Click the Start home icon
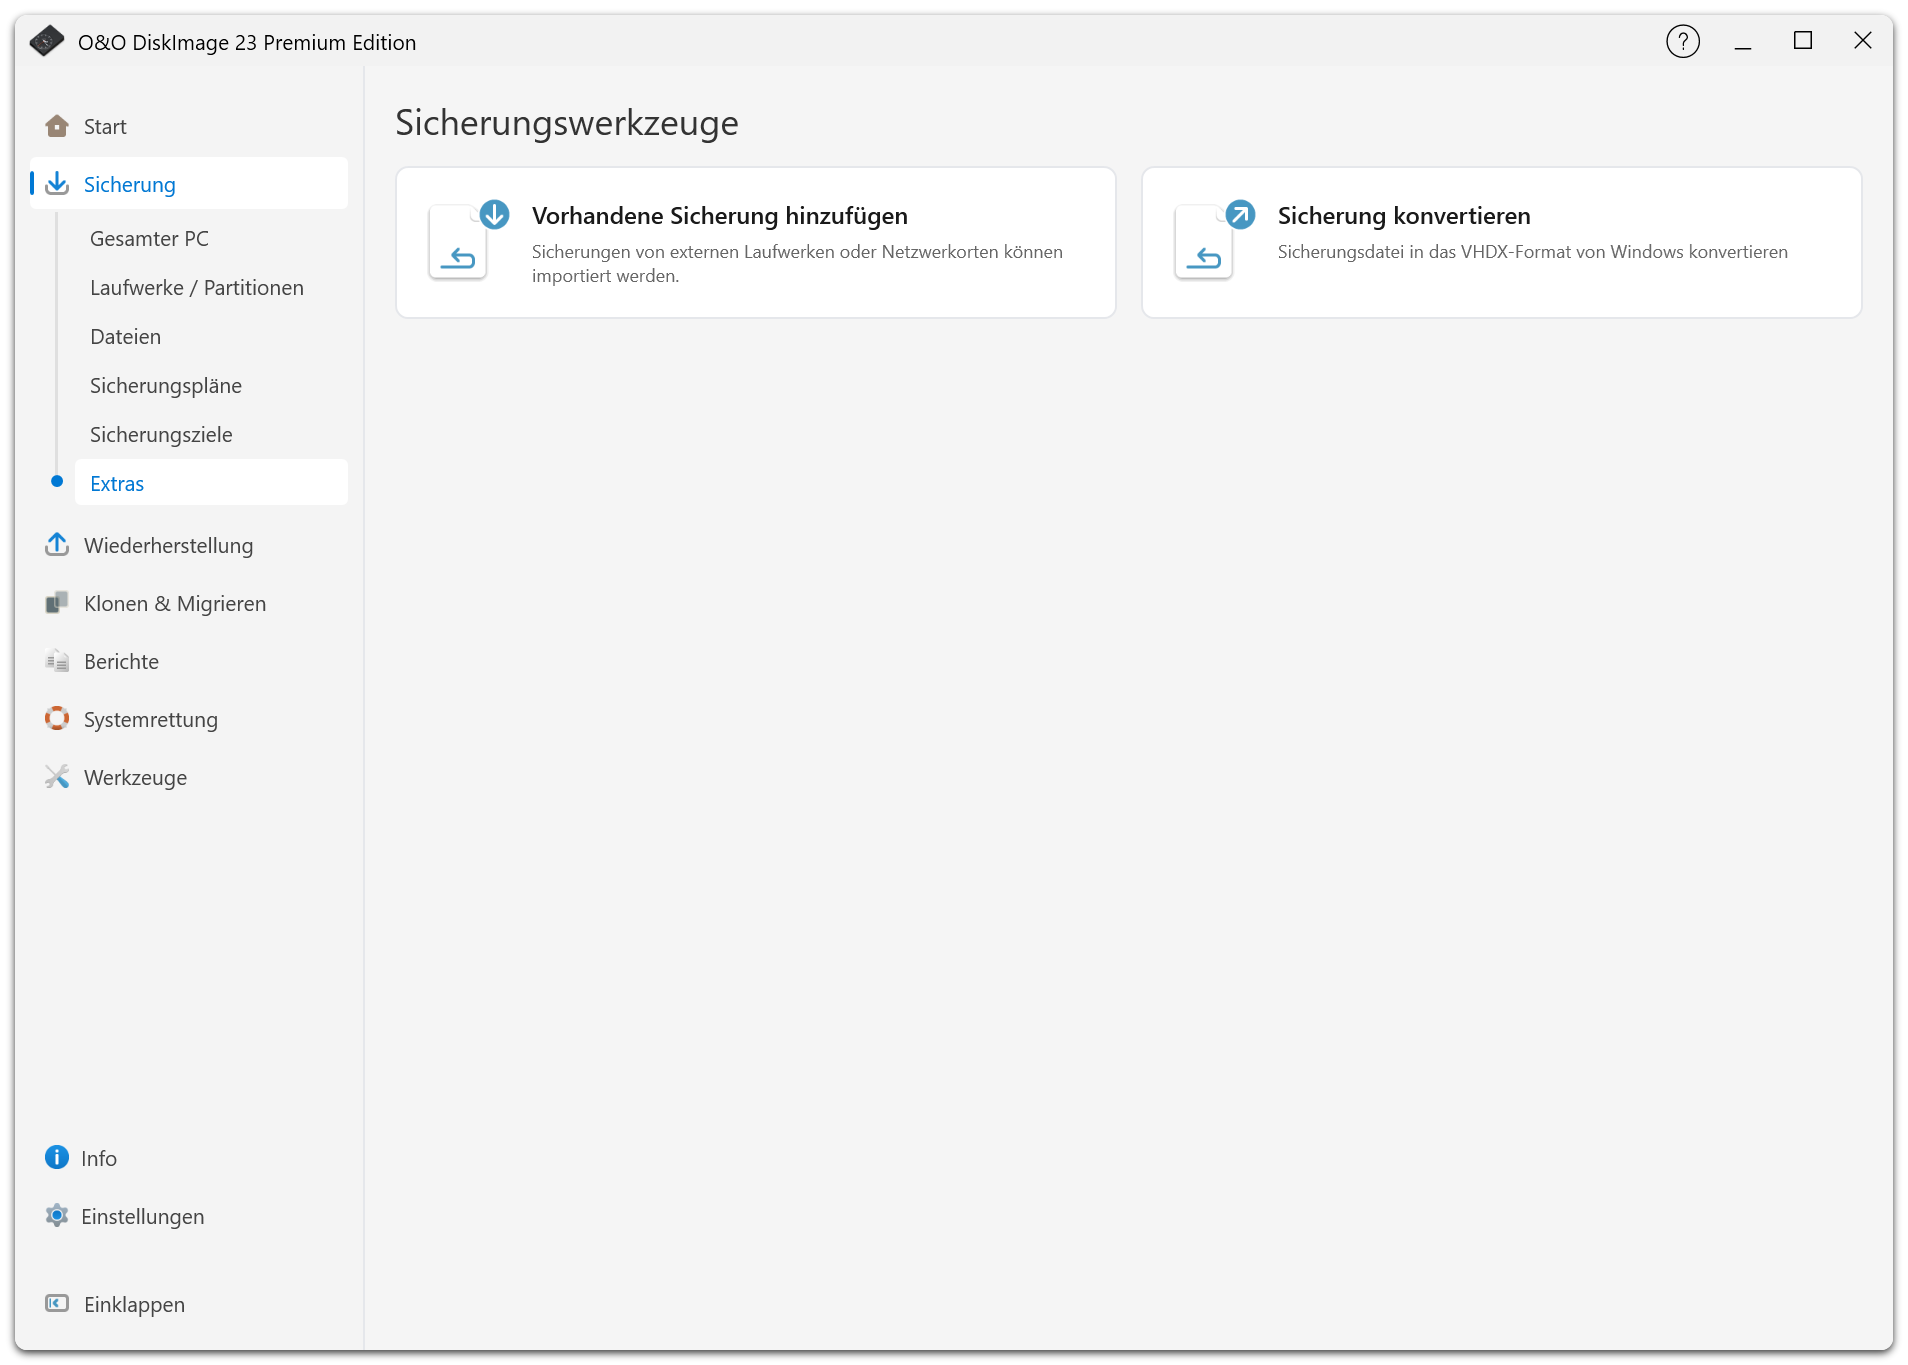 point(57,126)
